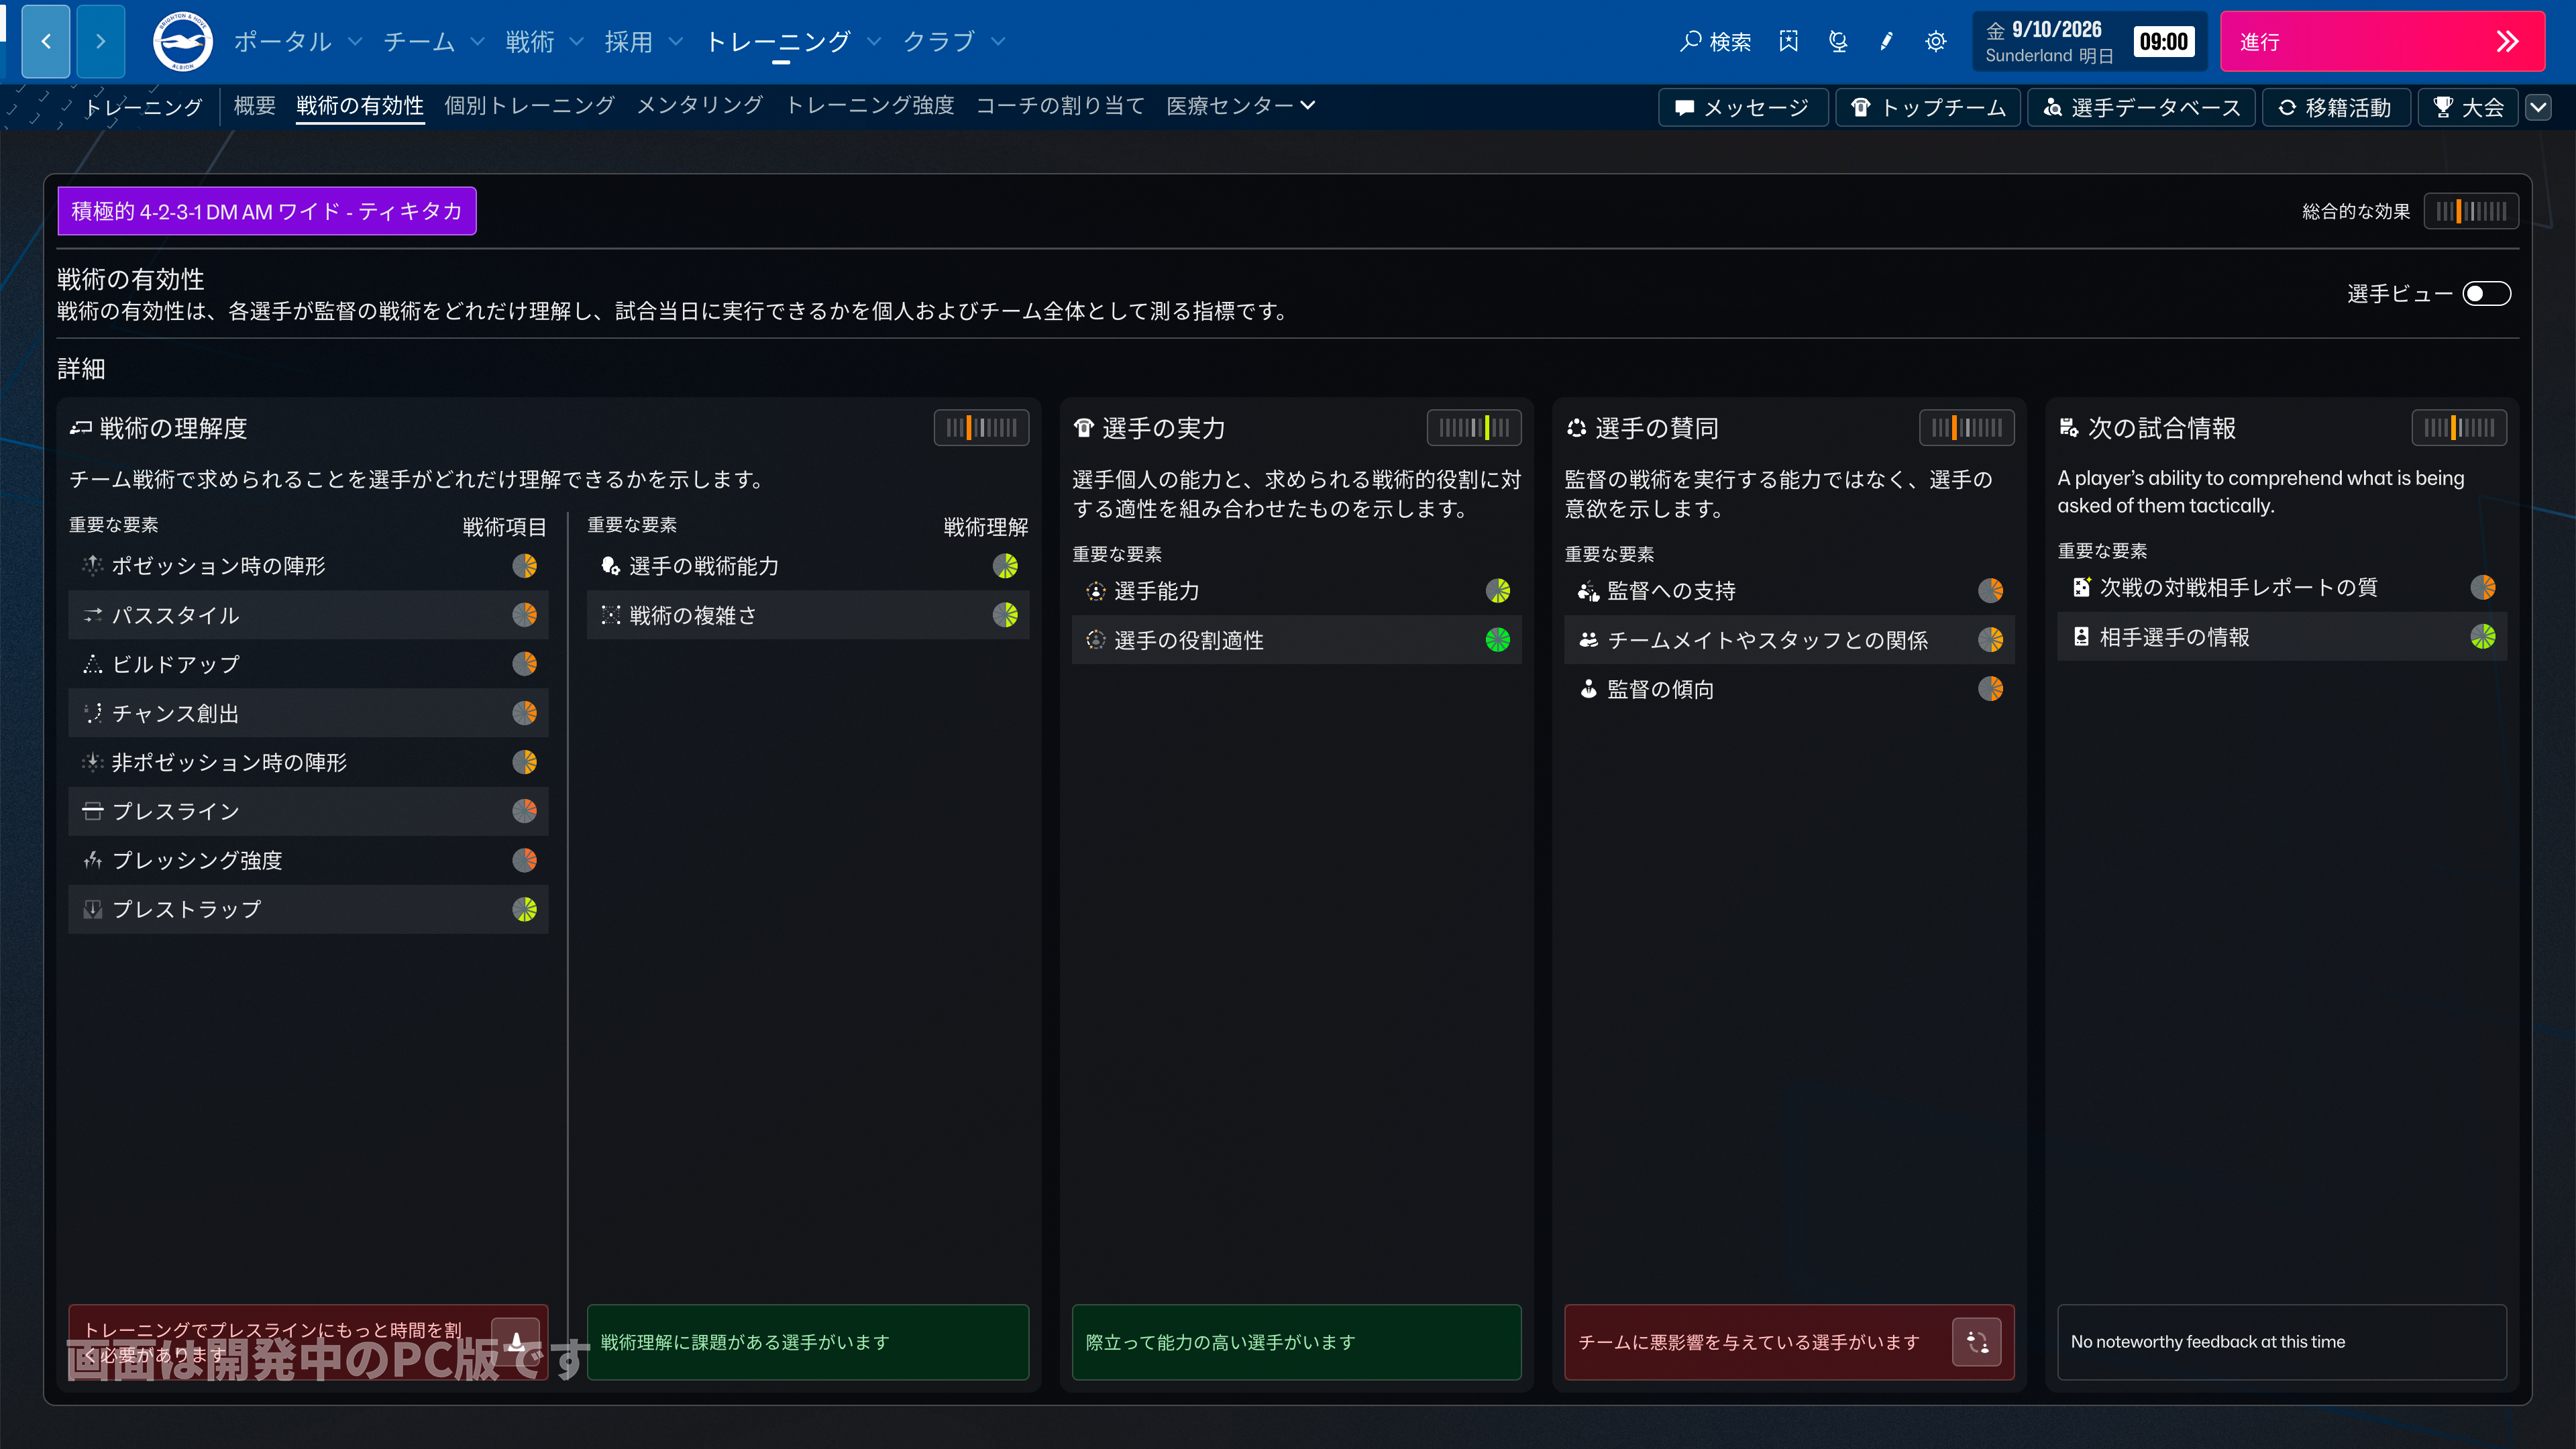Toggle the 選手ビュー switch
This screenshot has height=1449, width=2576.
pyautogui.click(x=2486, y=294)
